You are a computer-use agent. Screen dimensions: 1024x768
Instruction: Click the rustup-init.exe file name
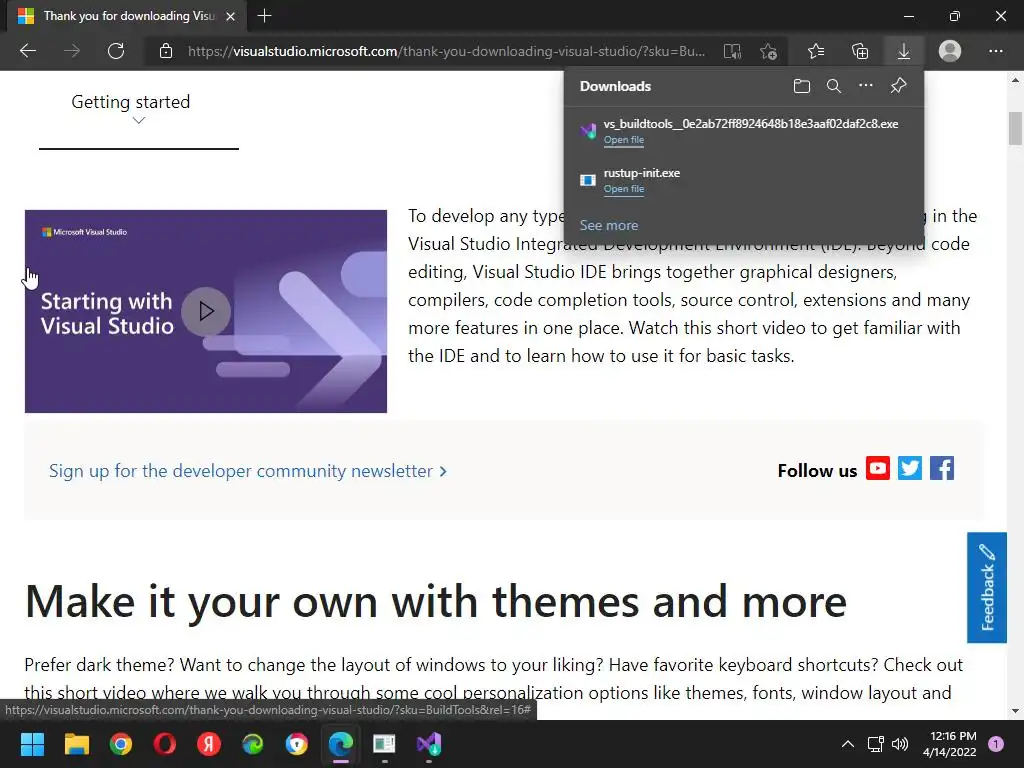tap(641, 173)
